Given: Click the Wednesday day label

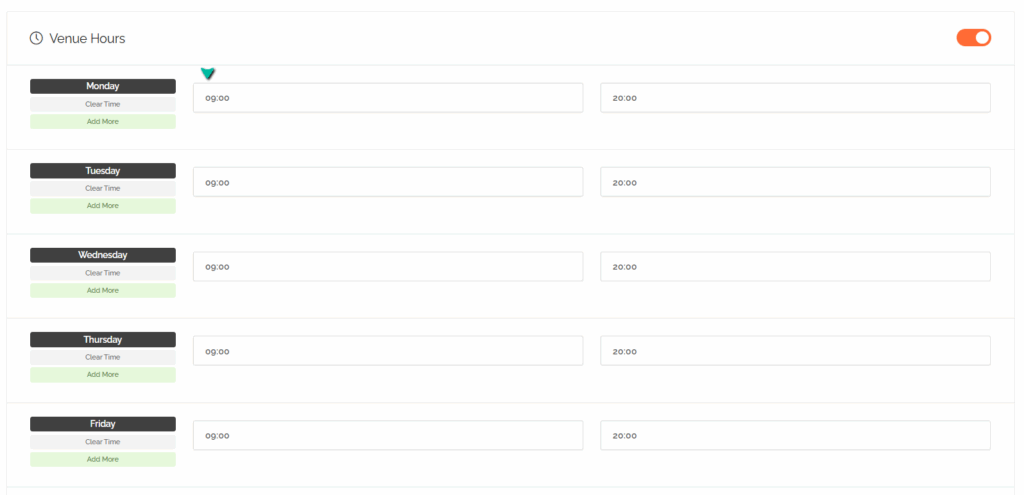Looking at the screenshot, I should [x=102, y=255].
